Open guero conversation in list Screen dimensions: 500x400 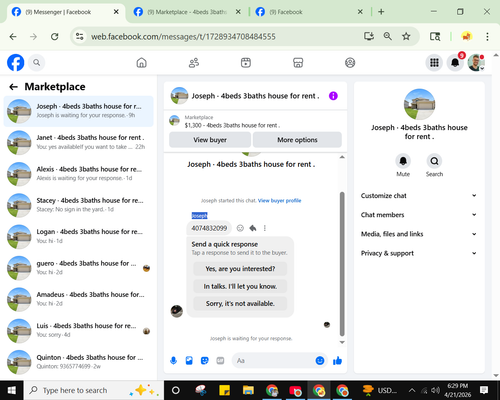click(78, 268)
